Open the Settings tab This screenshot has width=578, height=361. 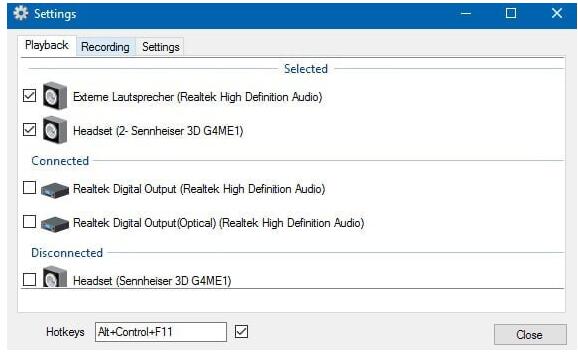click(161, 47)
